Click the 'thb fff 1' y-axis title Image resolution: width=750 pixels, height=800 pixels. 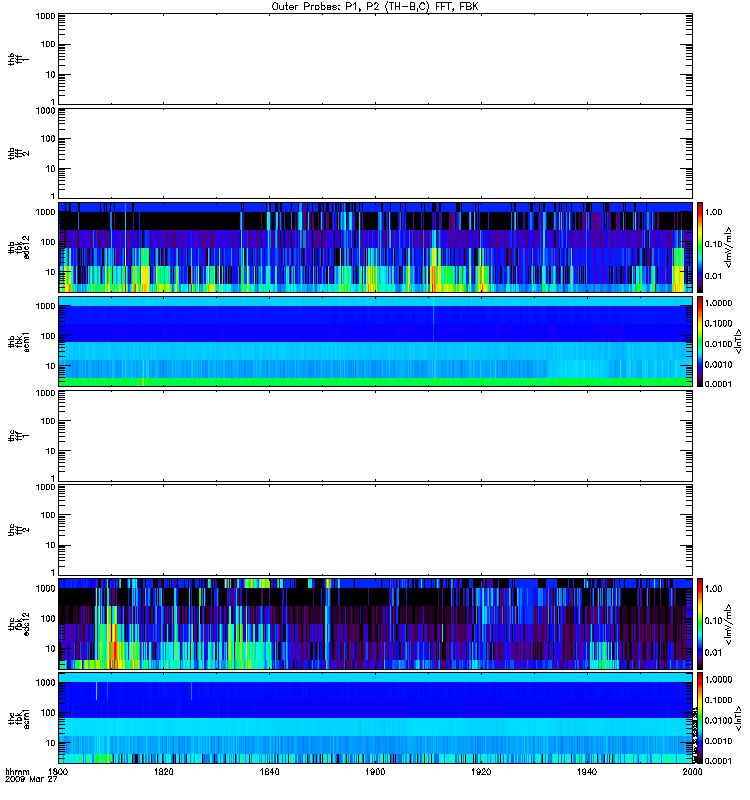19,59
